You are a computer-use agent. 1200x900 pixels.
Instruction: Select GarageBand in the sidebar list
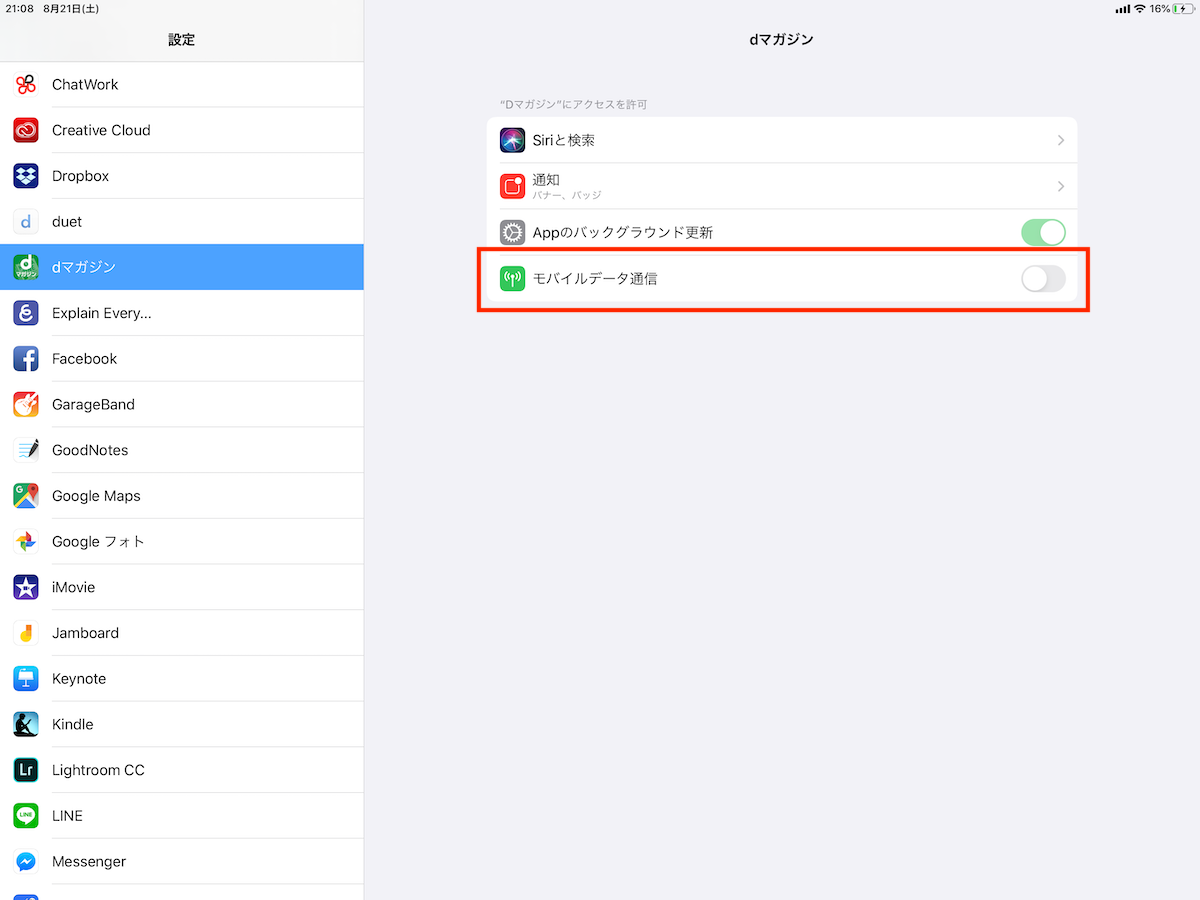[182, 404]
